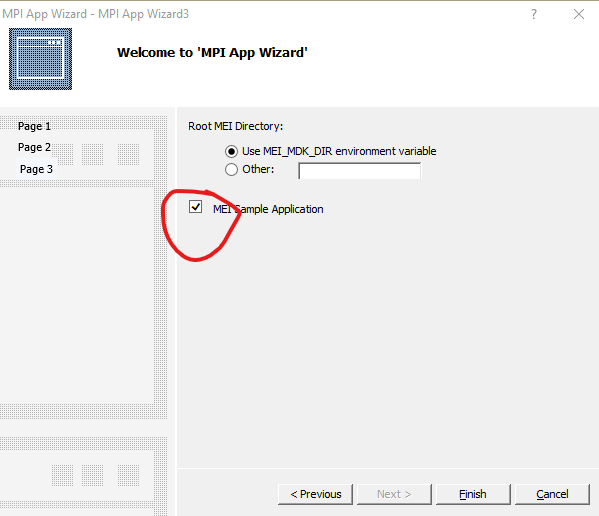Click the Other: label text
This screenshot has height=516, width=599.
[258, 169]
